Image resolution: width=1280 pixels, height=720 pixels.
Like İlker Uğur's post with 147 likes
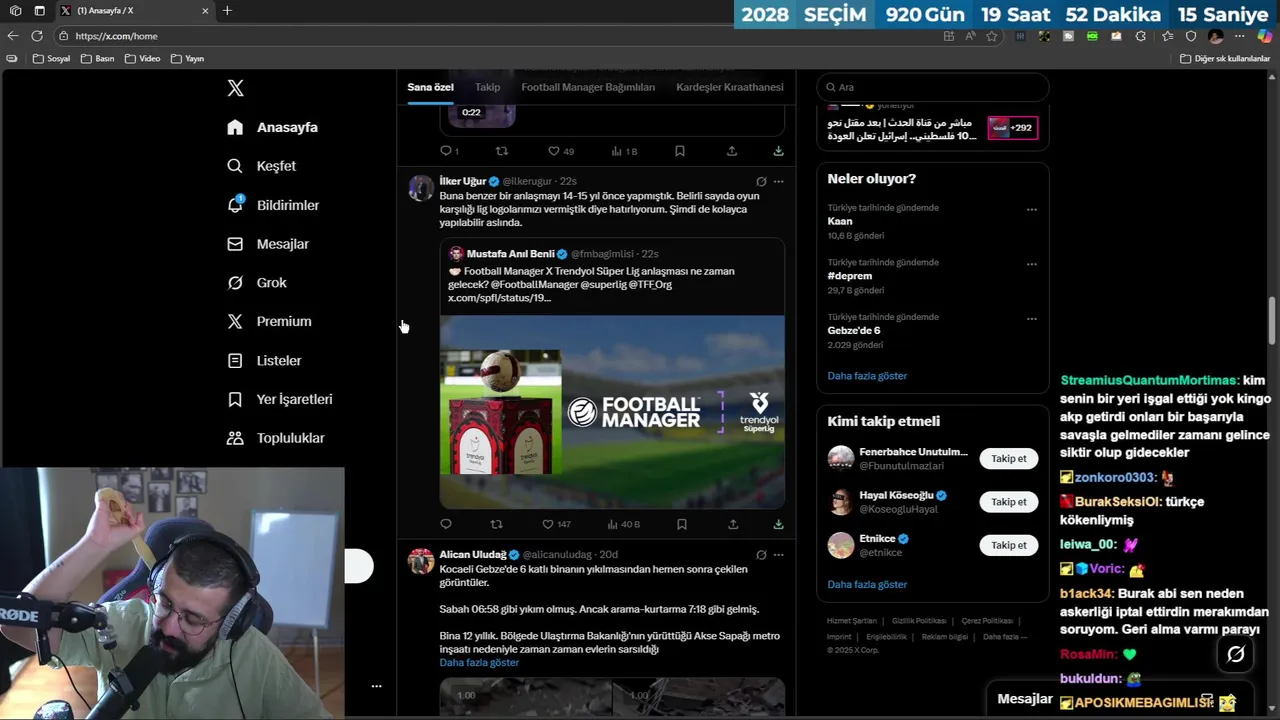click(556, 524)
